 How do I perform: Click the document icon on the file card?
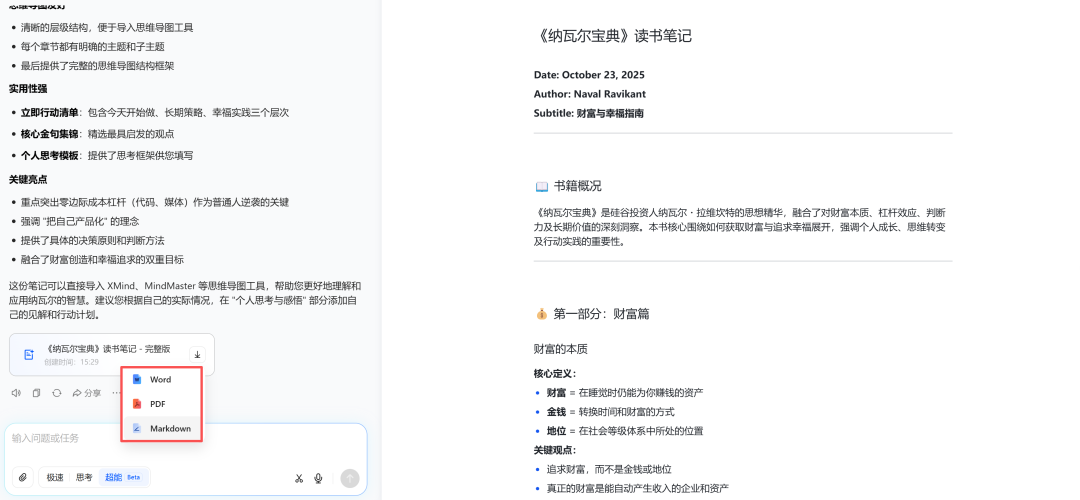click(x=29, y=355)
